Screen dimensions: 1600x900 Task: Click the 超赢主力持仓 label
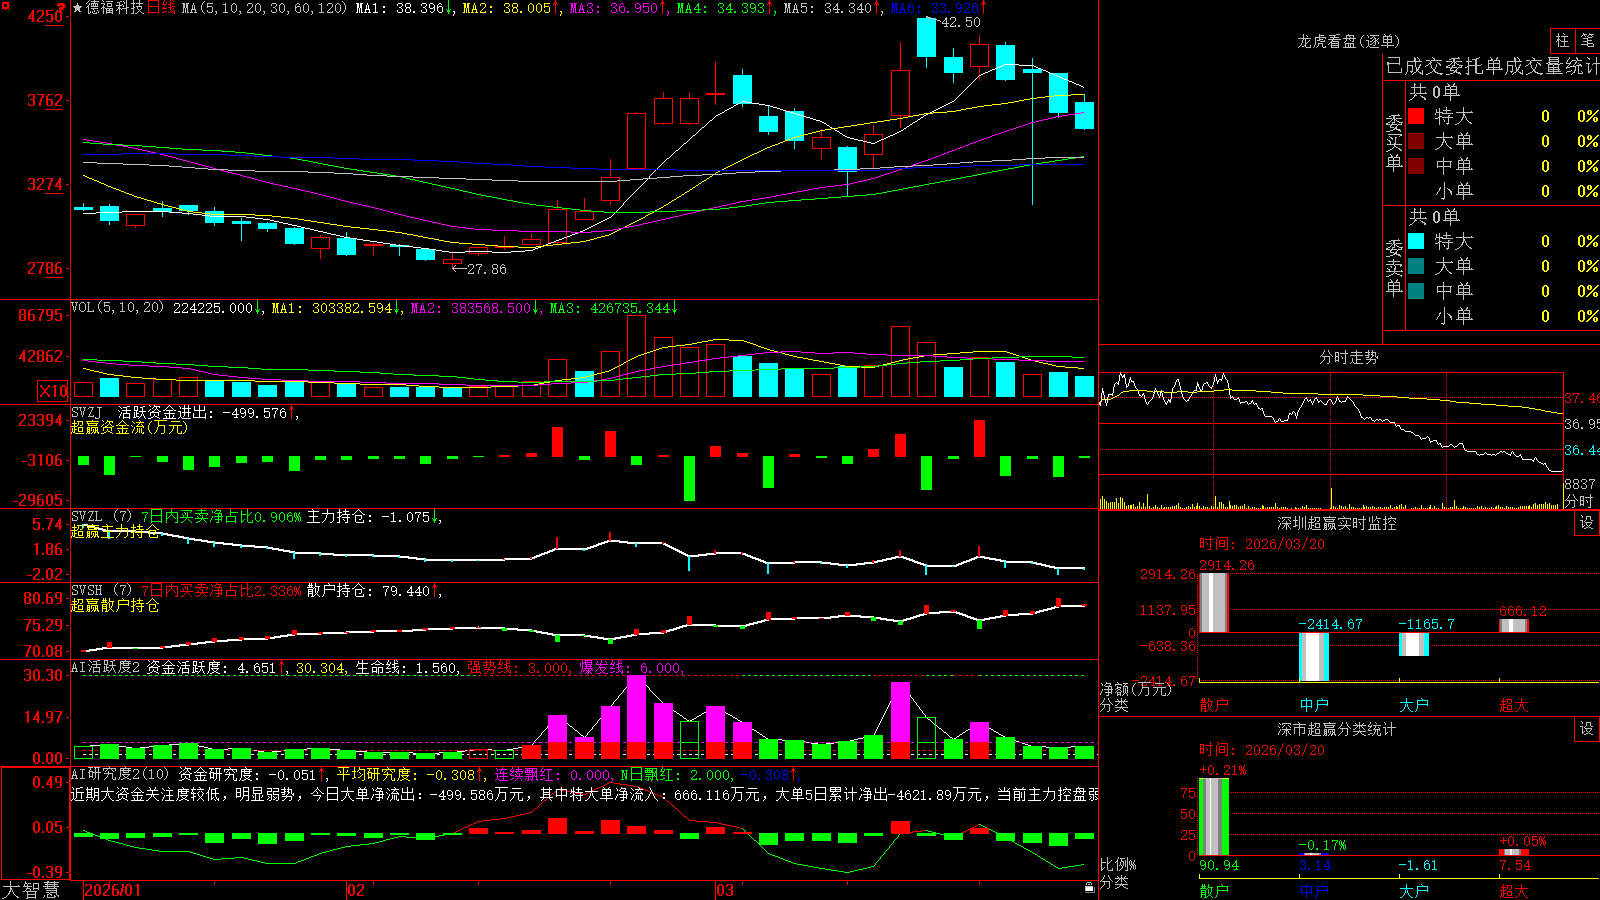[x=115, y=532]
